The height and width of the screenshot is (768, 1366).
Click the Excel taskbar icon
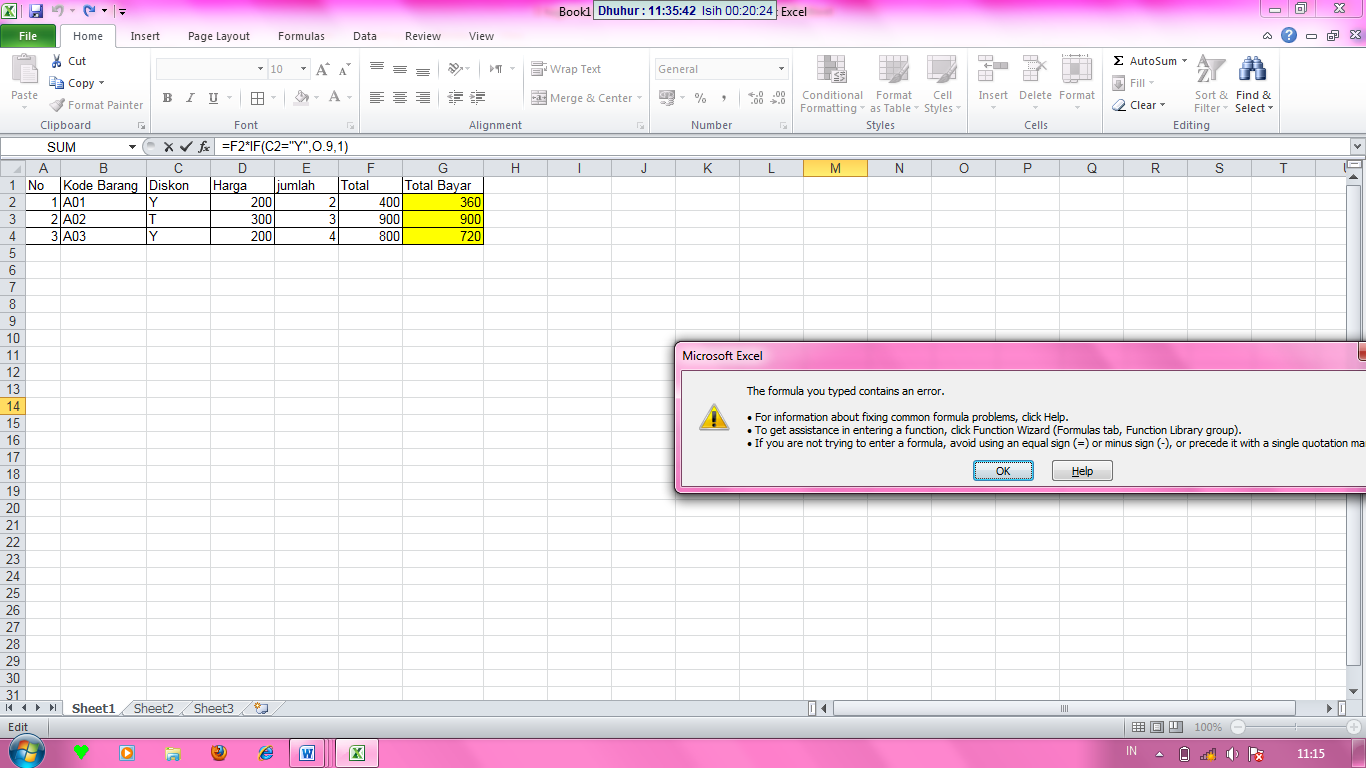pyautogui.click(x=355, y=753)
